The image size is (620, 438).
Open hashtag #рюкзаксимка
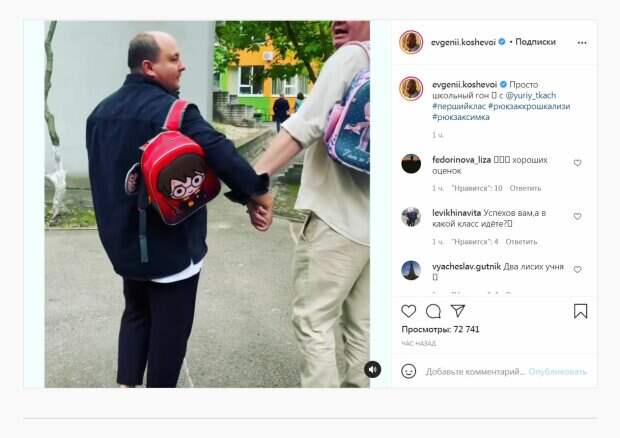click(461, 117)
